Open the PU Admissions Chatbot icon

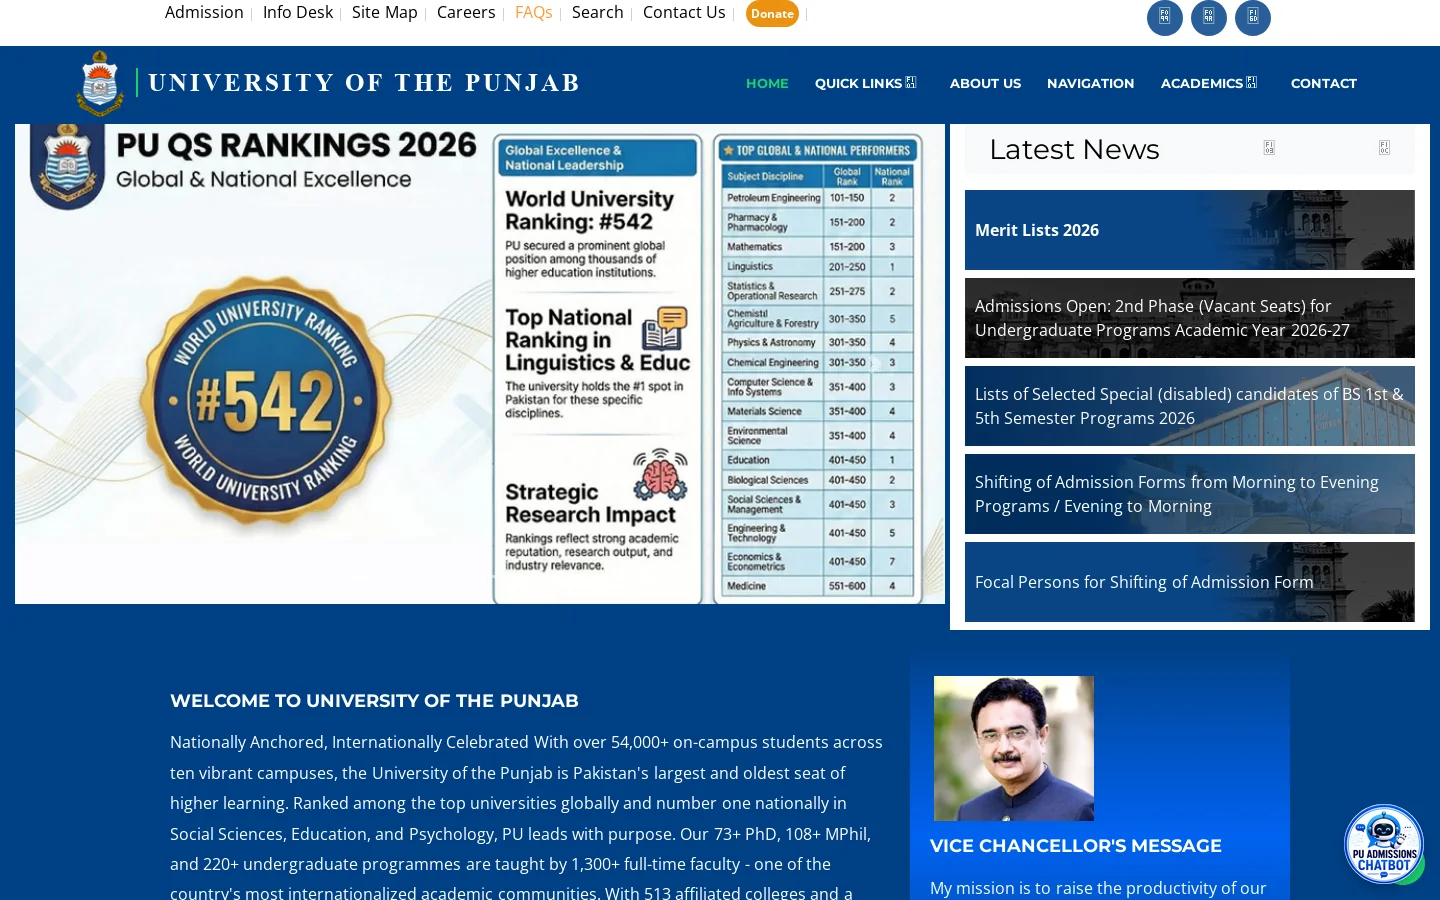[x=1384, y=844]
